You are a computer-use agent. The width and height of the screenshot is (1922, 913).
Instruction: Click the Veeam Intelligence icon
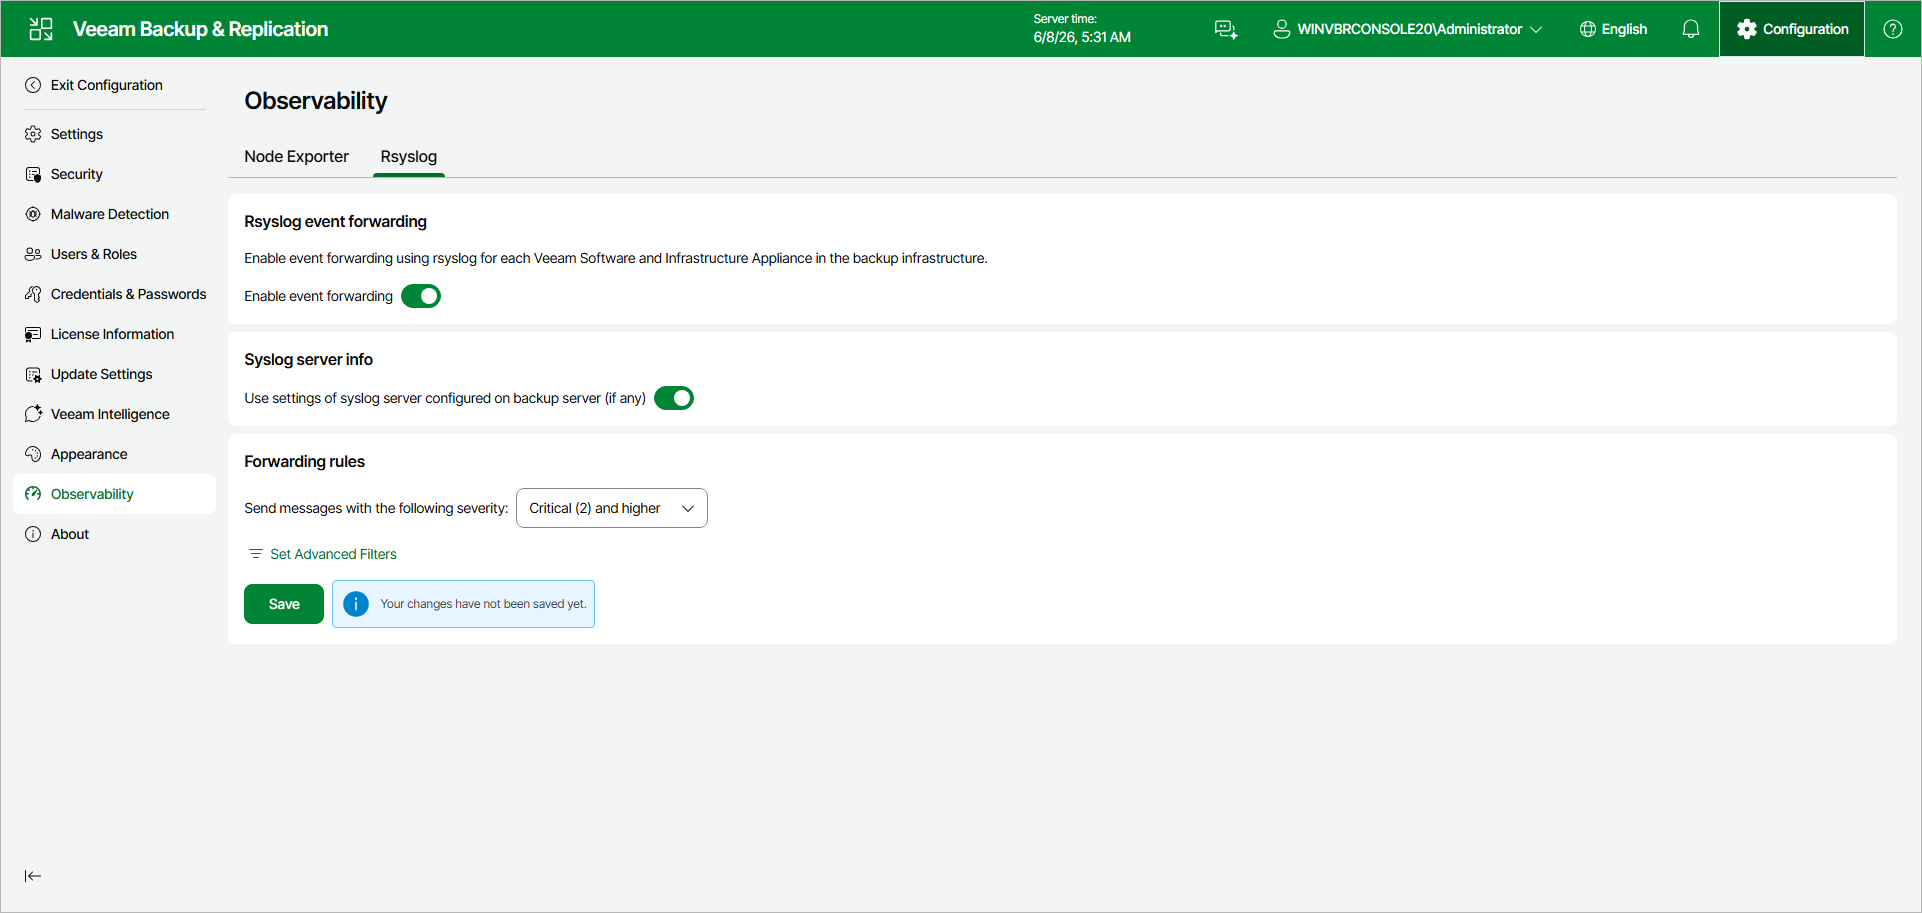pyautogui.click(x=33, y=414)
